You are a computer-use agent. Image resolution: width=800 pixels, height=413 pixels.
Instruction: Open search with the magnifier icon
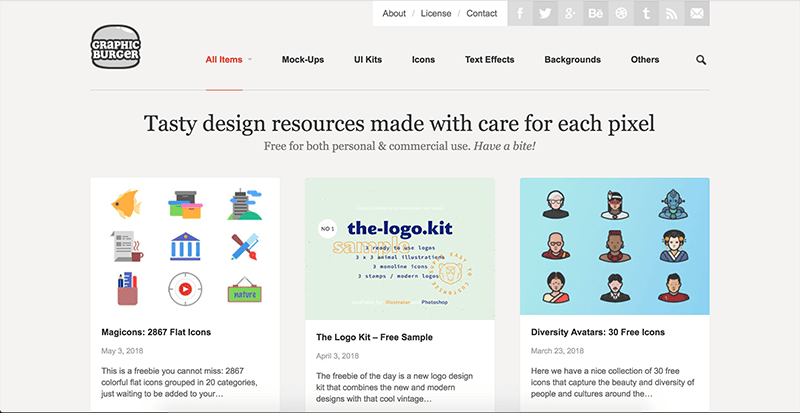pyautogui.click(x=701, y=60)
